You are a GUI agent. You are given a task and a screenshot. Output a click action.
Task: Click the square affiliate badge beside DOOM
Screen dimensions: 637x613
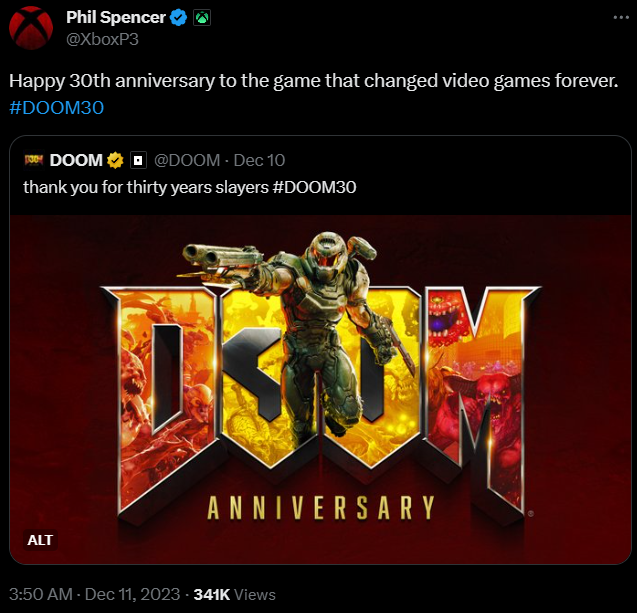click(138, 160)
